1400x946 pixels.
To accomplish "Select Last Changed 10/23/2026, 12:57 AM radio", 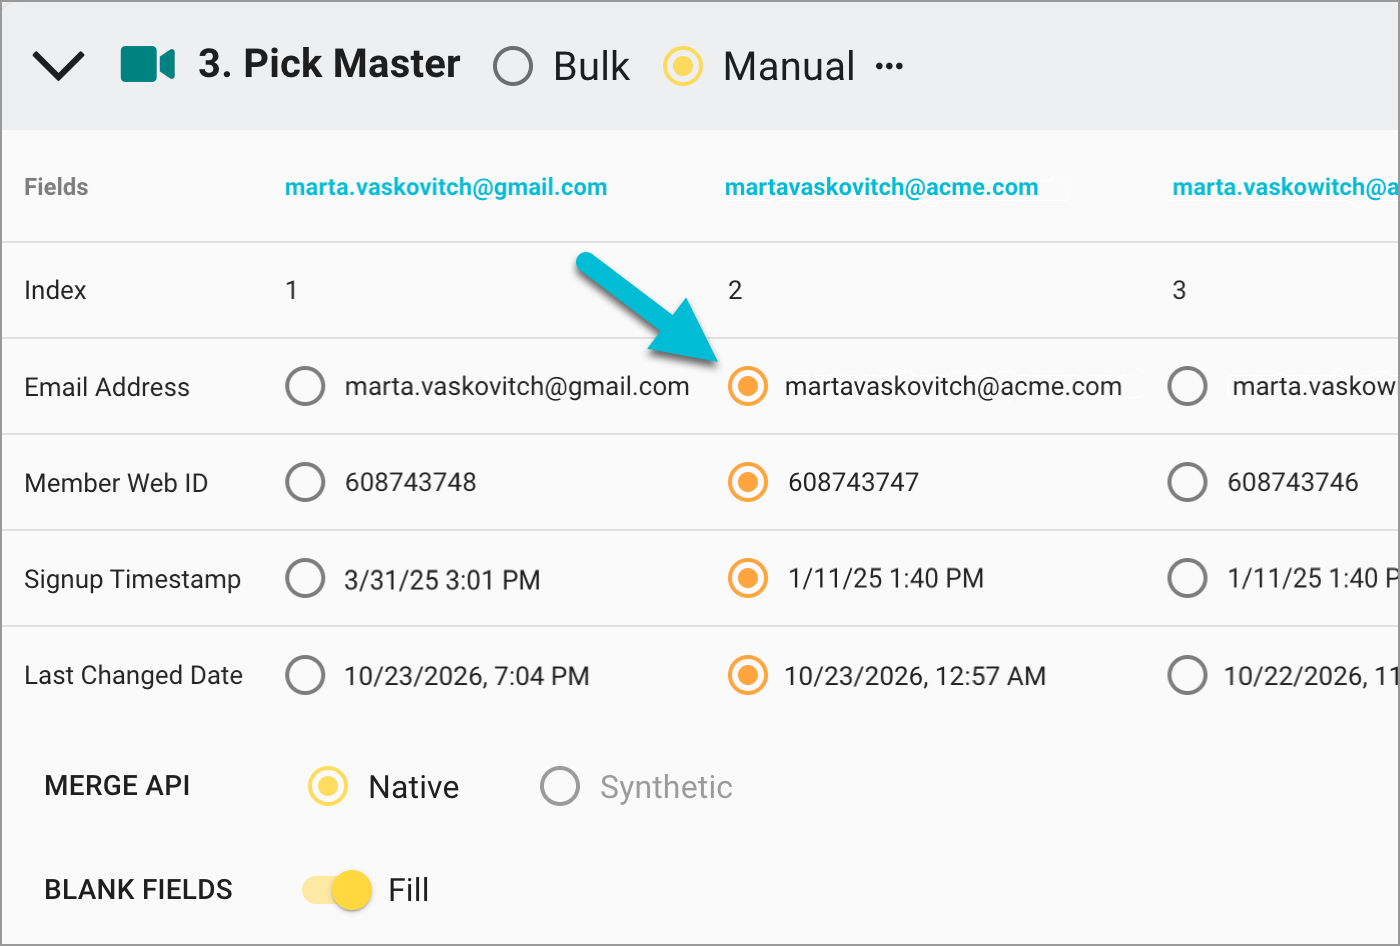I will click(747, 675).
